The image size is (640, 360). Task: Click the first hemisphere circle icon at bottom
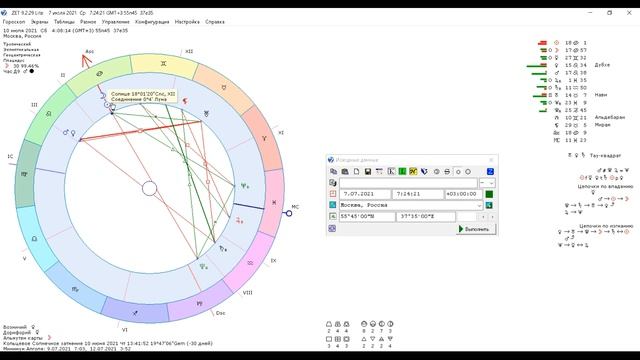pyautogui.click(x=364, y=324)
